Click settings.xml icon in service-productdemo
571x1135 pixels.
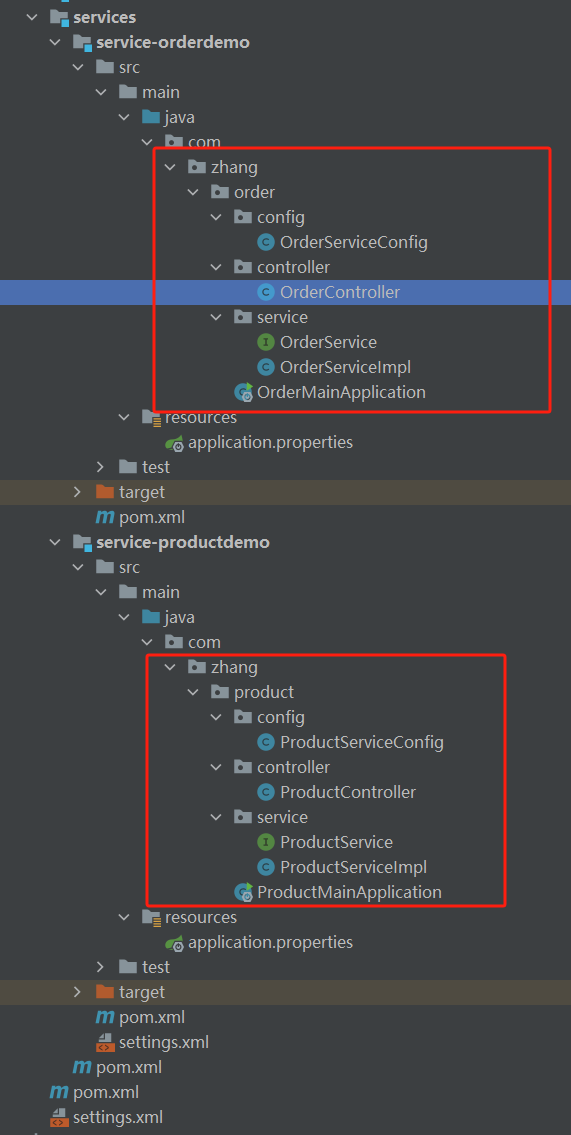105,1042
